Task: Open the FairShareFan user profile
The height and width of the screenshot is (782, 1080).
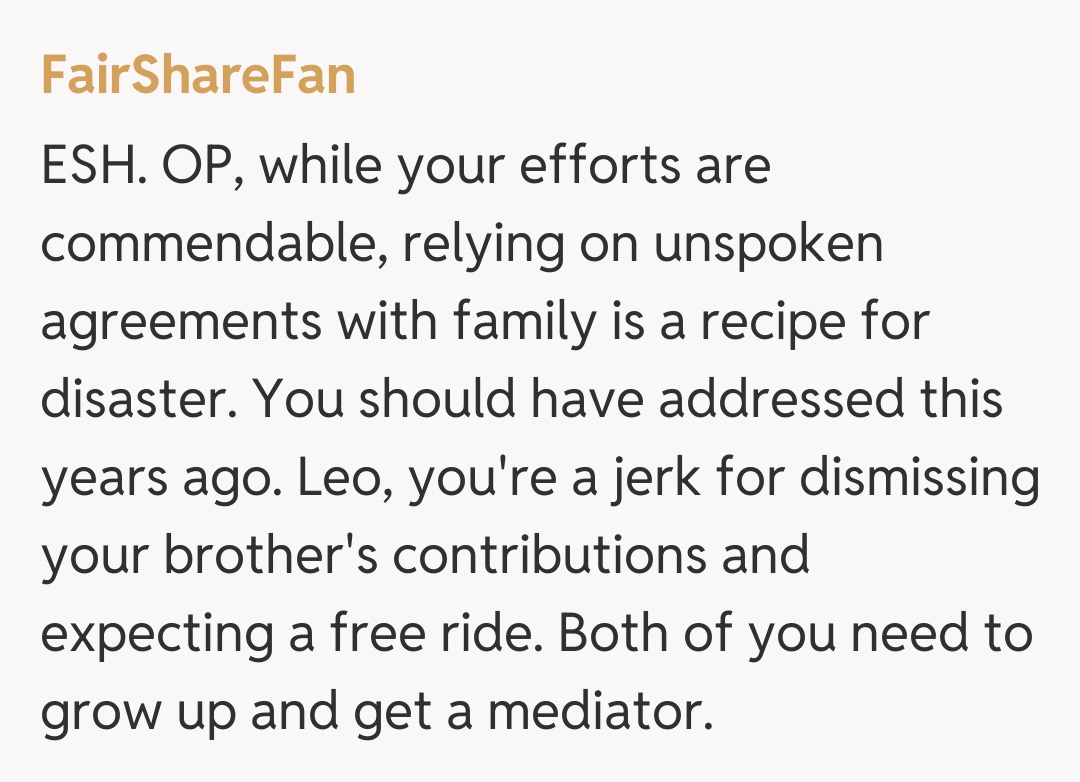Action: (x=198, y=76)
